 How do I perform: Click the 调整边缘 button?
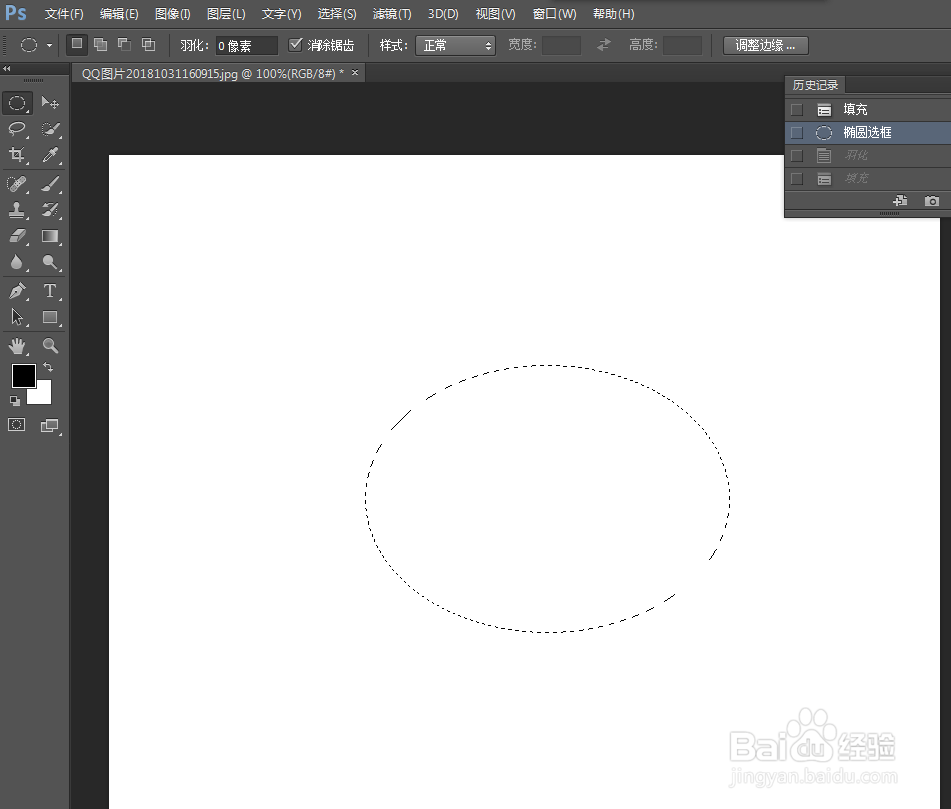pos(765,45)
